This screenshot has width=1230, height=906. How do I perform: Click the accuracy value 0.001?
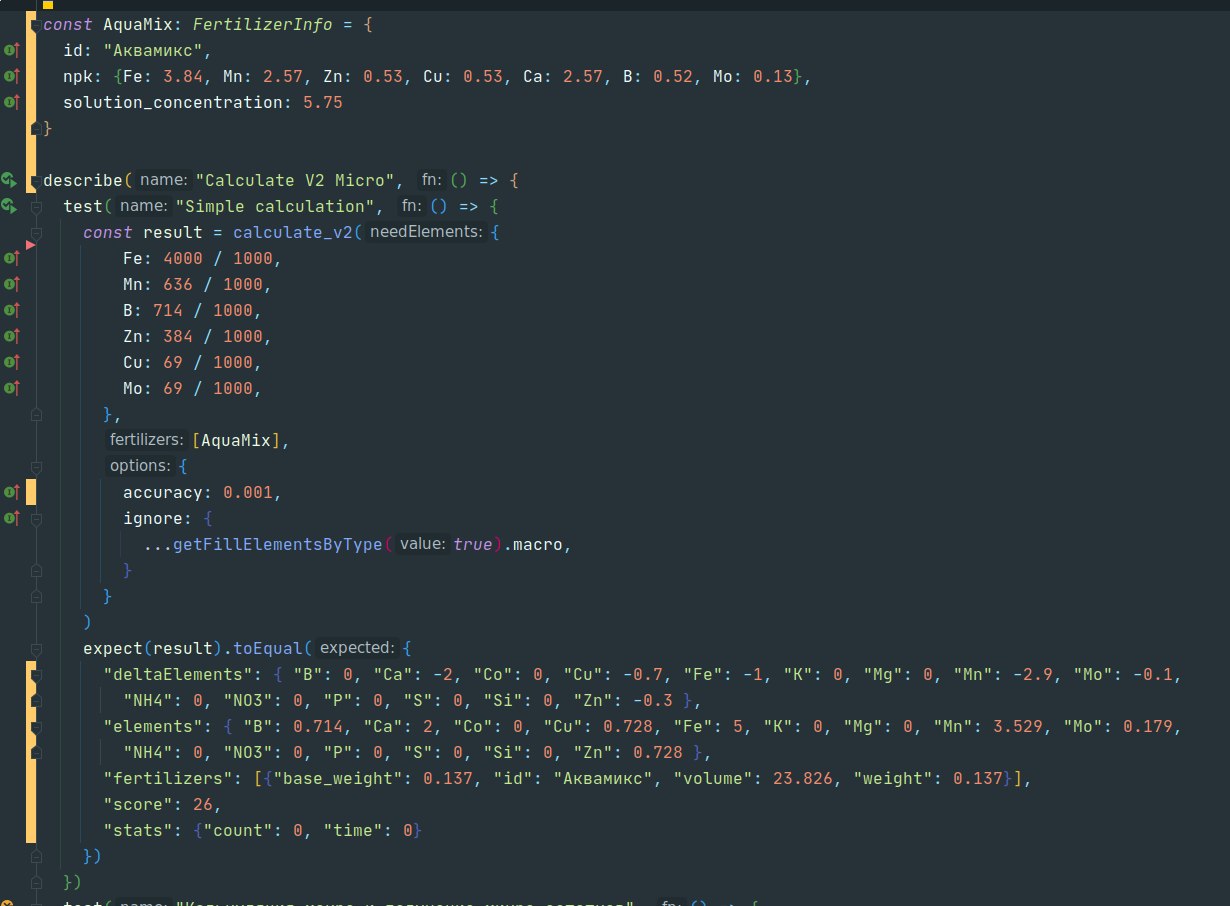tap(247, 492)
